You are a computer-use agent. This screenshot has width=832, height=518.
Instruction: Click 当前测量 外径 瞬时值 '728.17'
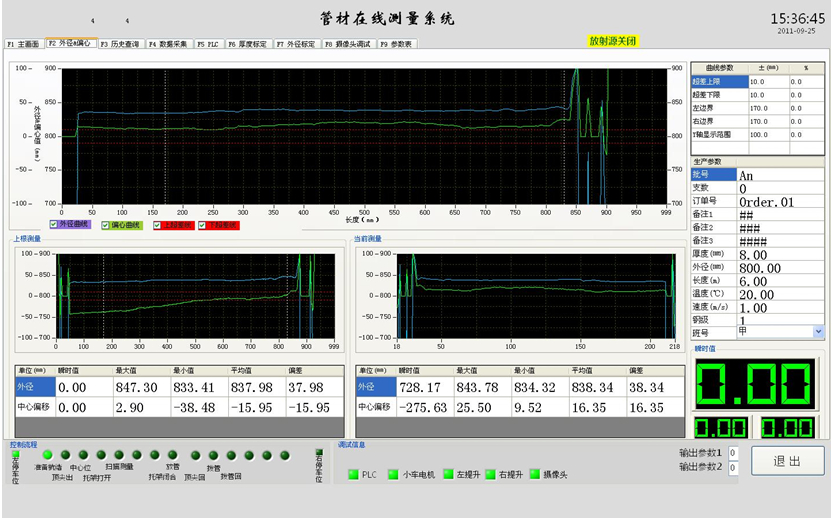(426, 387)
